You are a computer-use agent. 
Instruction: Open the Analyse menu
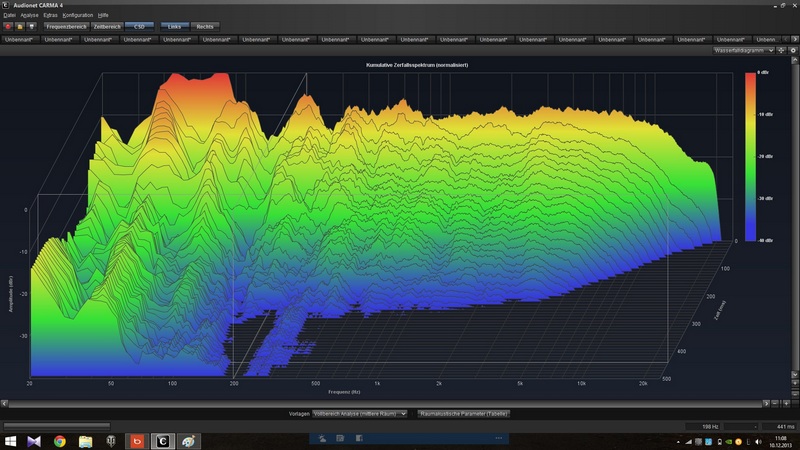[29, 16]
